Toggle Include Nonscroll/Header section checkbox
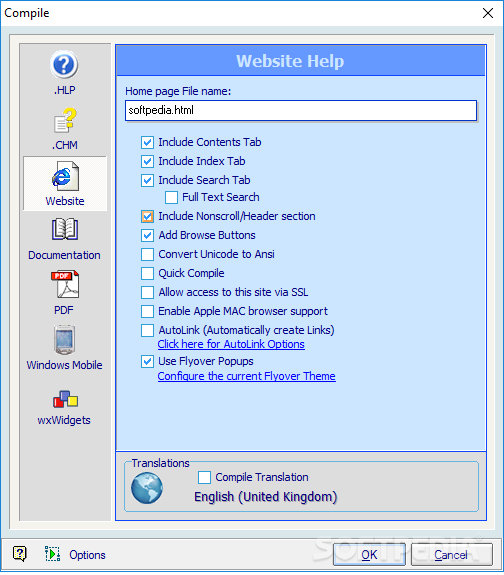 (x=147, y=216)
